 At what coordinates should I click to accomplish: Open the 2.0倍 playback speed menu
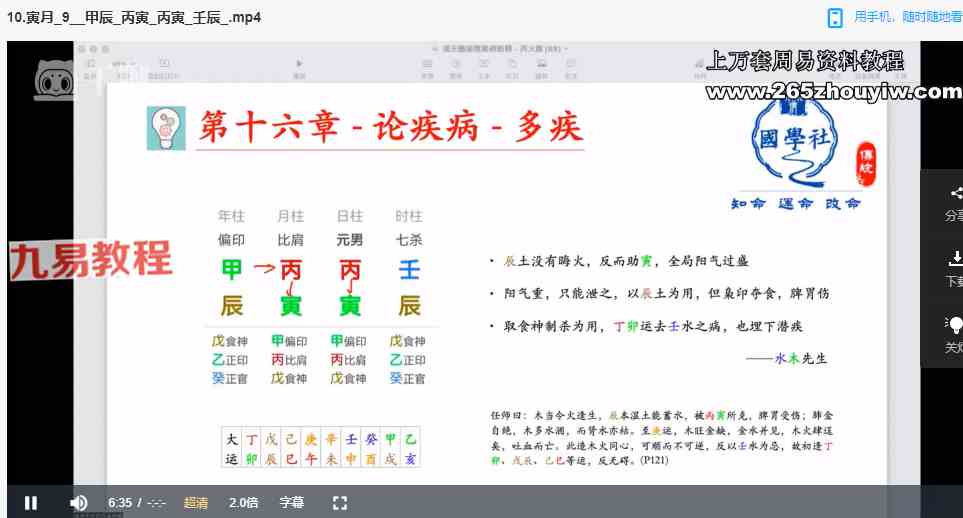coord(244,502)
